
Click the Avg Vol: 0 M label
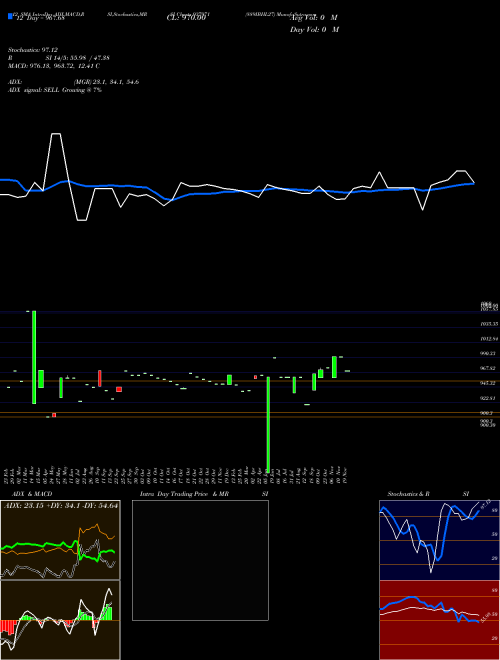click(314, 18)
